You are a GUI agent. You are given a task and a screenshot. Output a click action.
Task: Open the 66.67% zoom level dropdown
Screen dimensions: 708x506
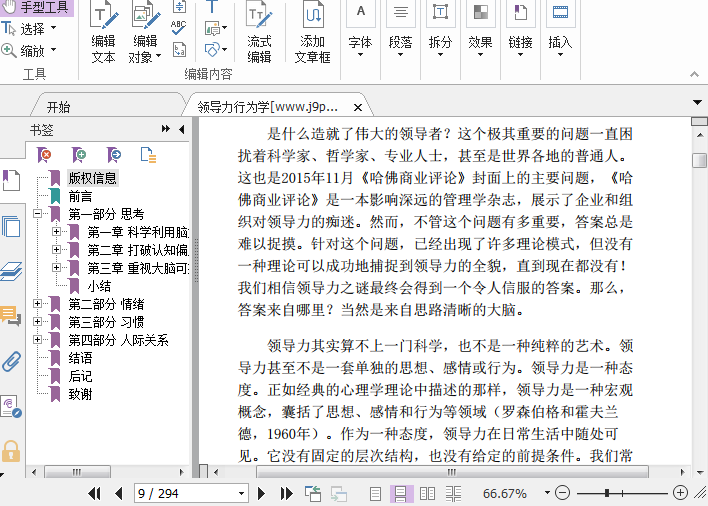(x=547, y=492)
